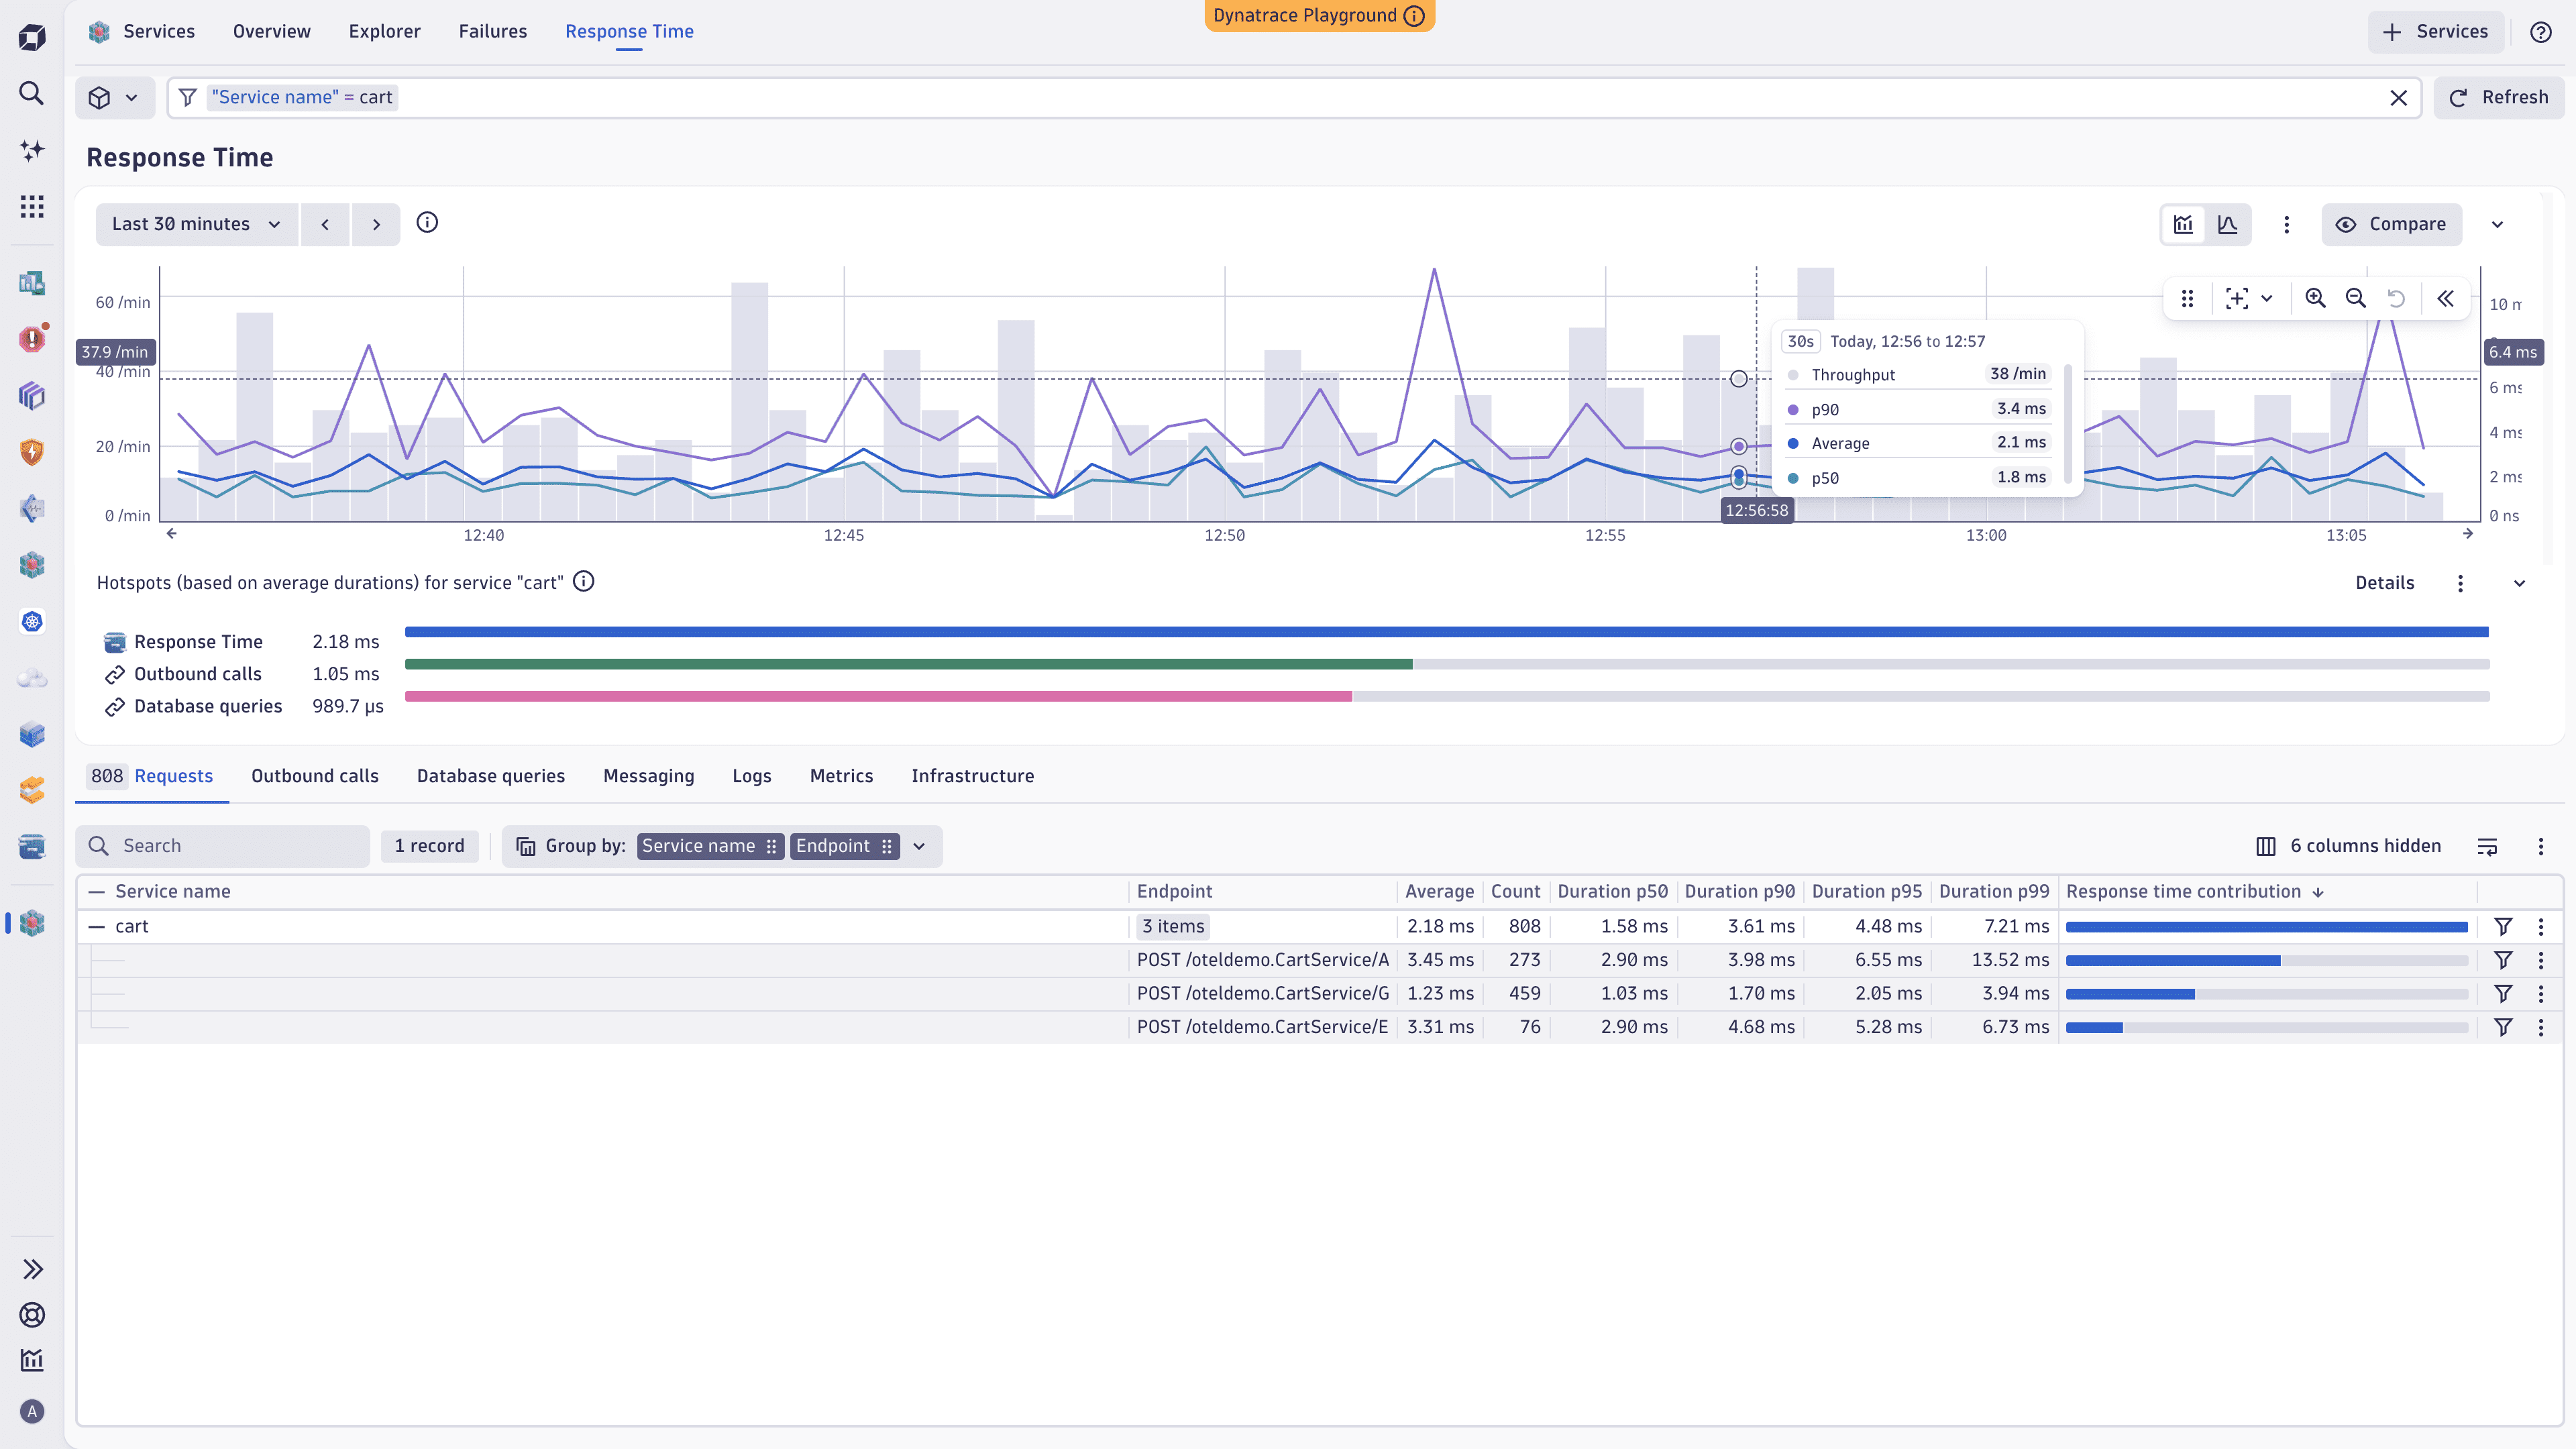Open the Outbound calls tab
The width and height of the screenshot is (2576, 1449).
pos(315,776)
